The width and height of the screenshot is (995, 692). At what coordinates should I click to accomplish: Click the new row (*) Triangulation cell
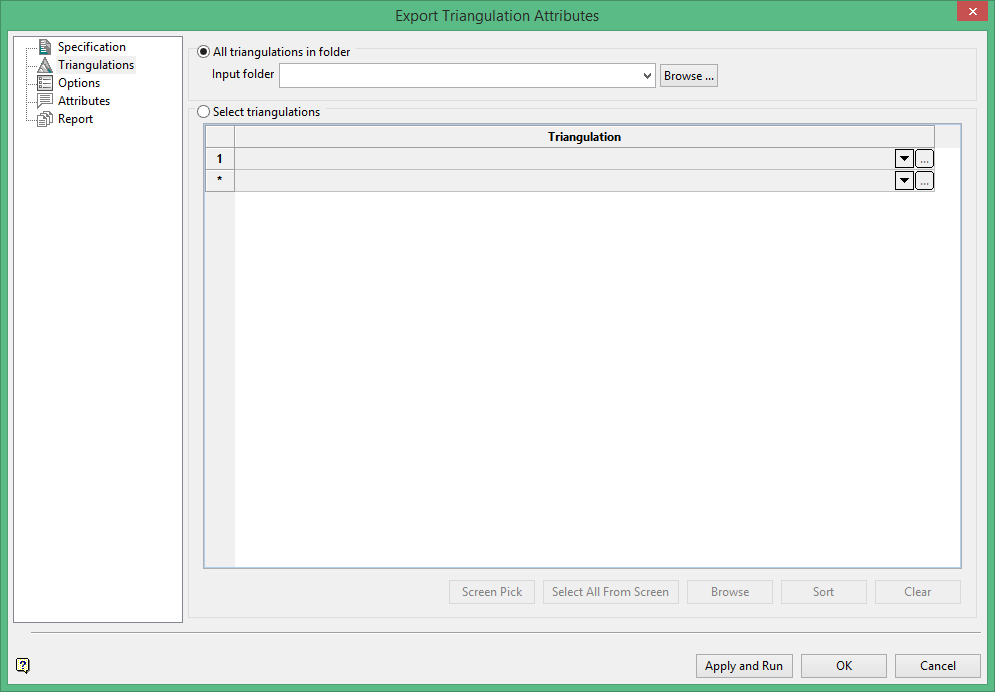pyautogui.click(x=565, y=181)
